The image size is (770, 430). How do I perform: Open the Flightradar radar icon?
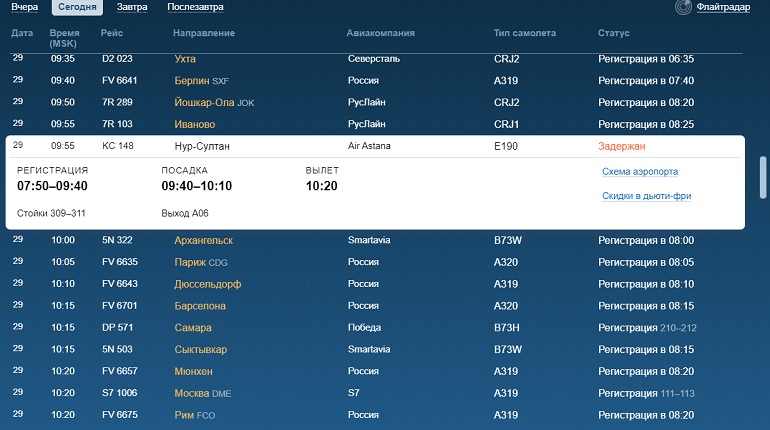(683, 7)
